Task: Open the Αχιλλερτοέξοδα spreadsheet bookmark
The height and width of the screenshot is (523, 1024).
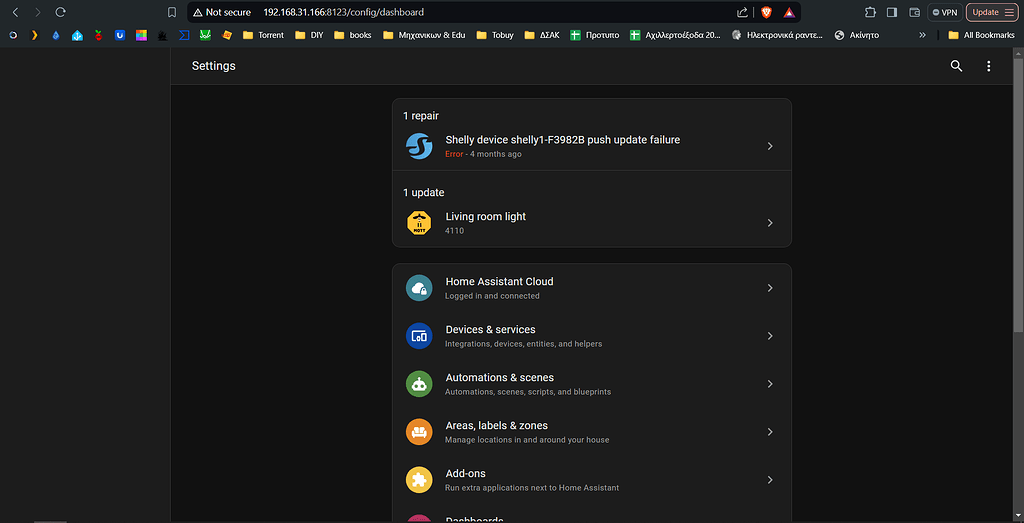Action: coord(675,35)
